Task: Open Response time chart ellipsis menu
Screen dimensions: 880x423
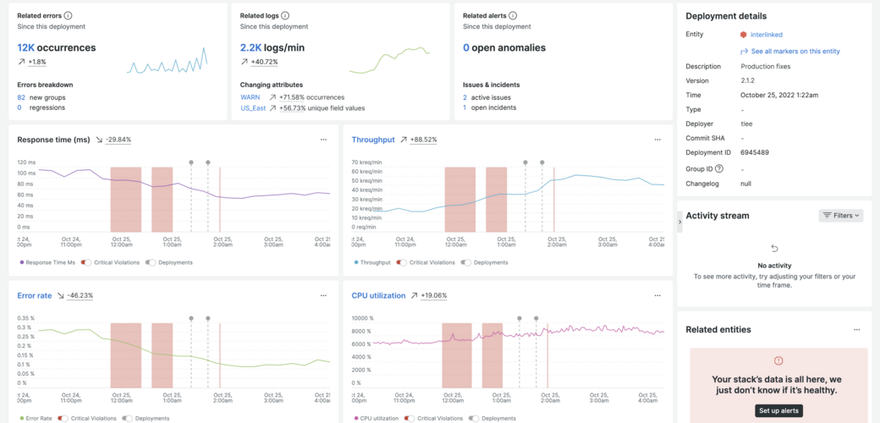Action: [323, 140]
